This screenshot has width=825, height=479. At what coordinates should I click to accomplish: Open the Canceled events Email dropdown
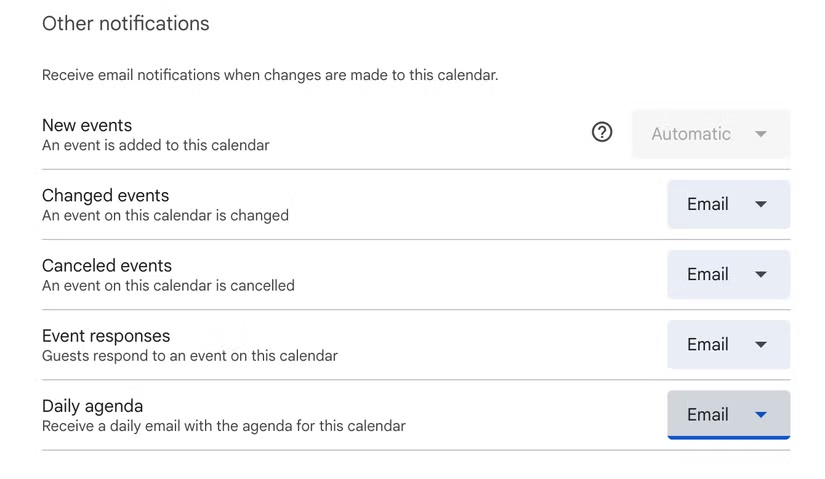point(728,274)
